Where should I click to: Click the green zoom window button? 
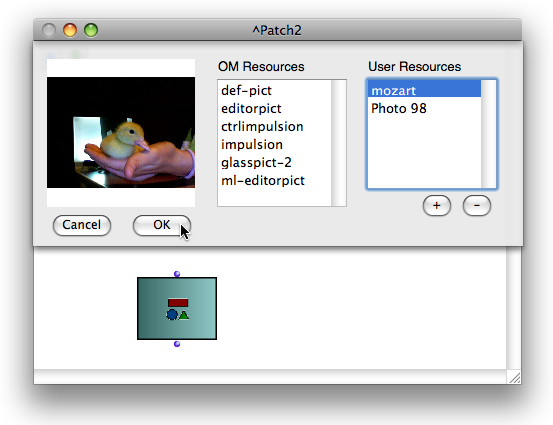[91, 30]
